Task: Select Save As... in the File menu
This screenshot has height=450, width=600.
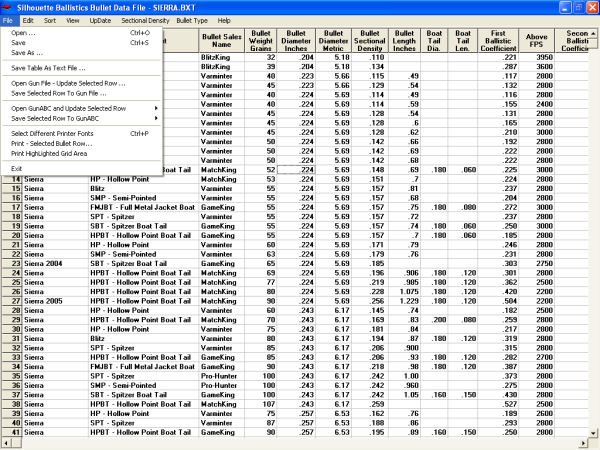Action: click(x=28, y=53)
